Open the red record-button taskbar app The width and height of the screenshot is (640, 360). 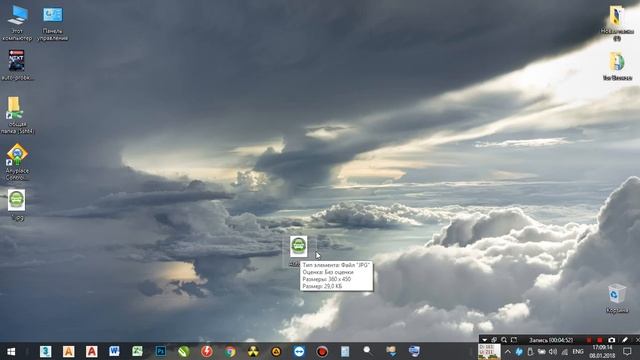point(322,351)
